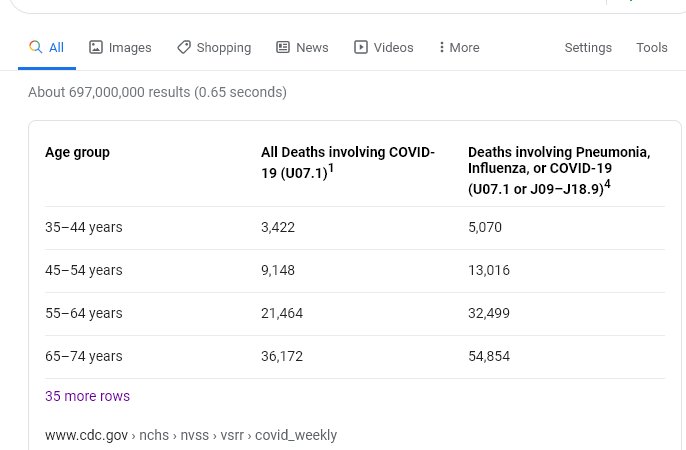Screen dimensions: 686x450
Task: Select the value 54,854
Action: tap(489, 356)
